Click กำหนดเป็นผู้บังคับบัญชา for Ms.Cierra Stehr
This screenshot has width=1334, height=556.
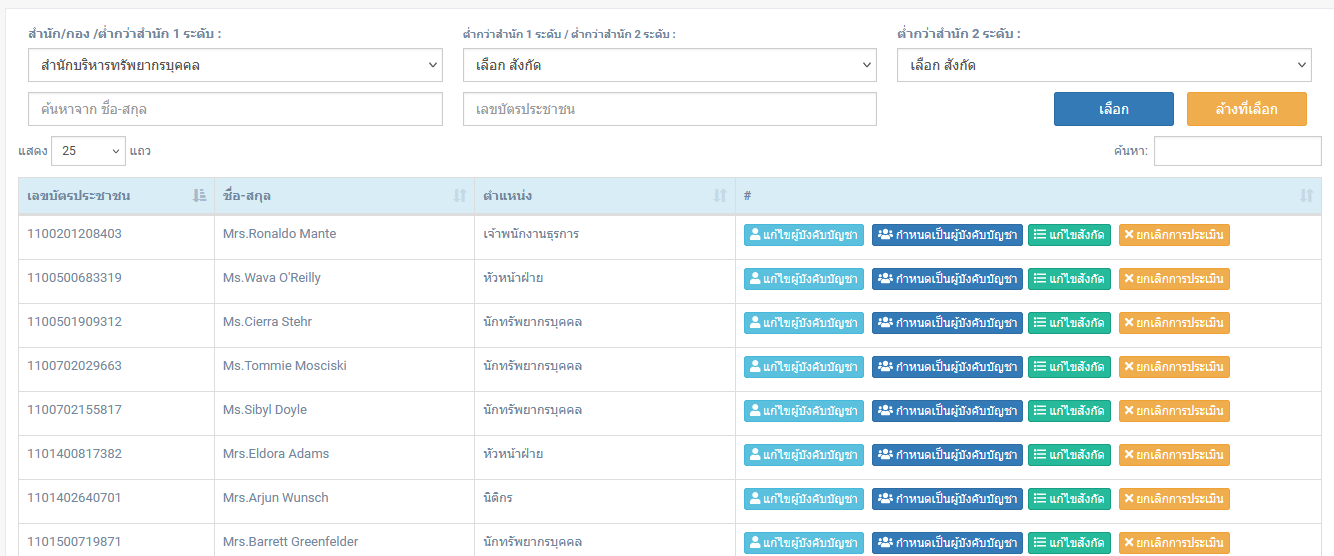(x=947, y=323)
